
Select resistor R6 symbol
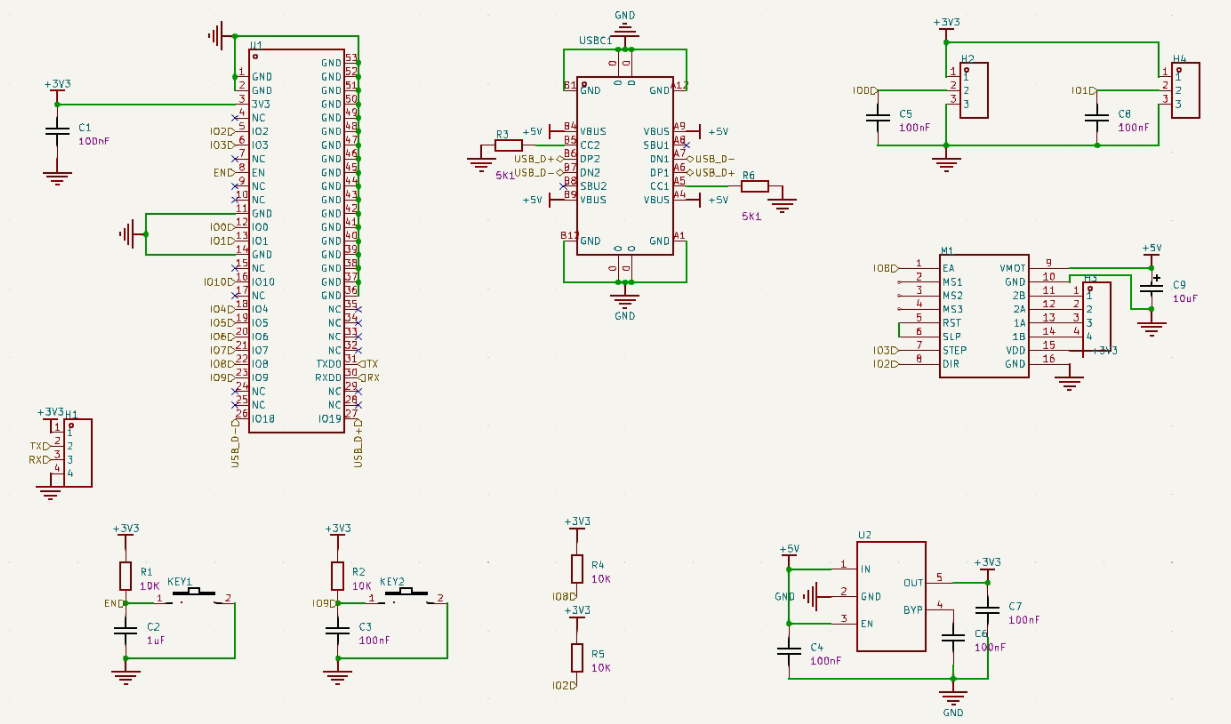click(x=754, y=186)
